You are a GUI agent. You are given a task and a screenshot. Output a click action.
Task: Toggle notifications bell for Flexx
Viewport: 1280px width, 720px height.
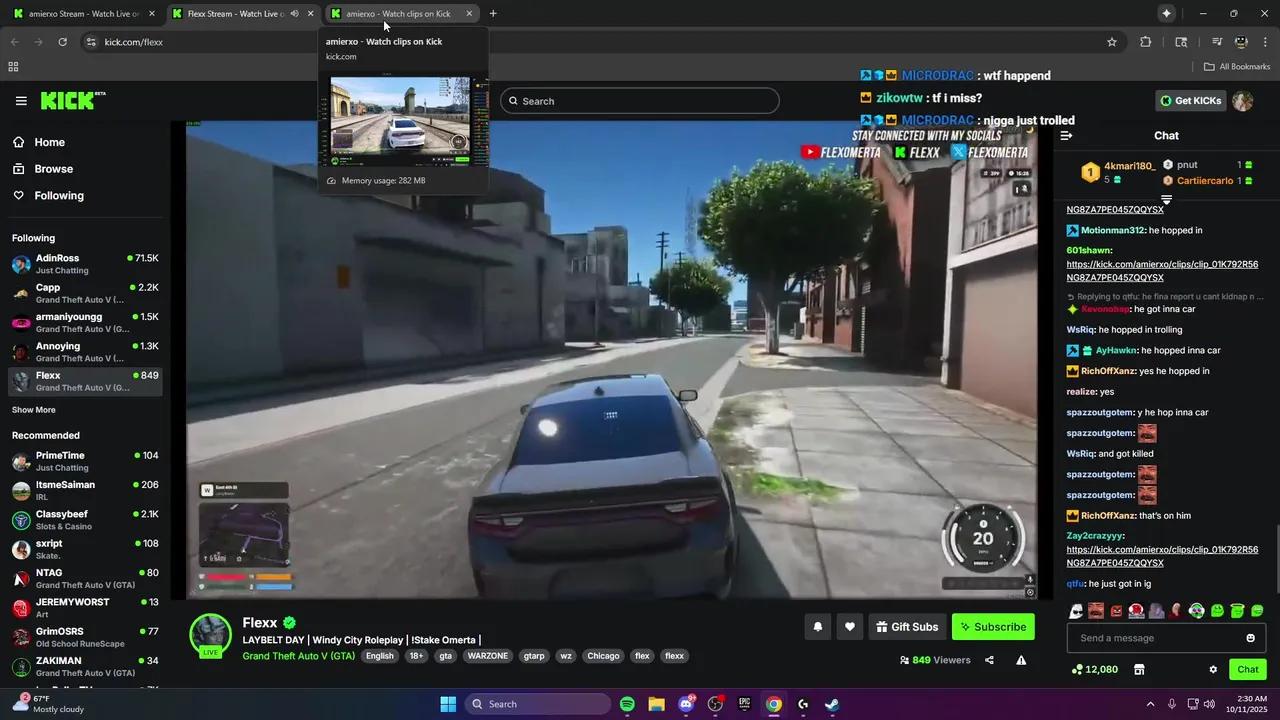pos(817,627)
